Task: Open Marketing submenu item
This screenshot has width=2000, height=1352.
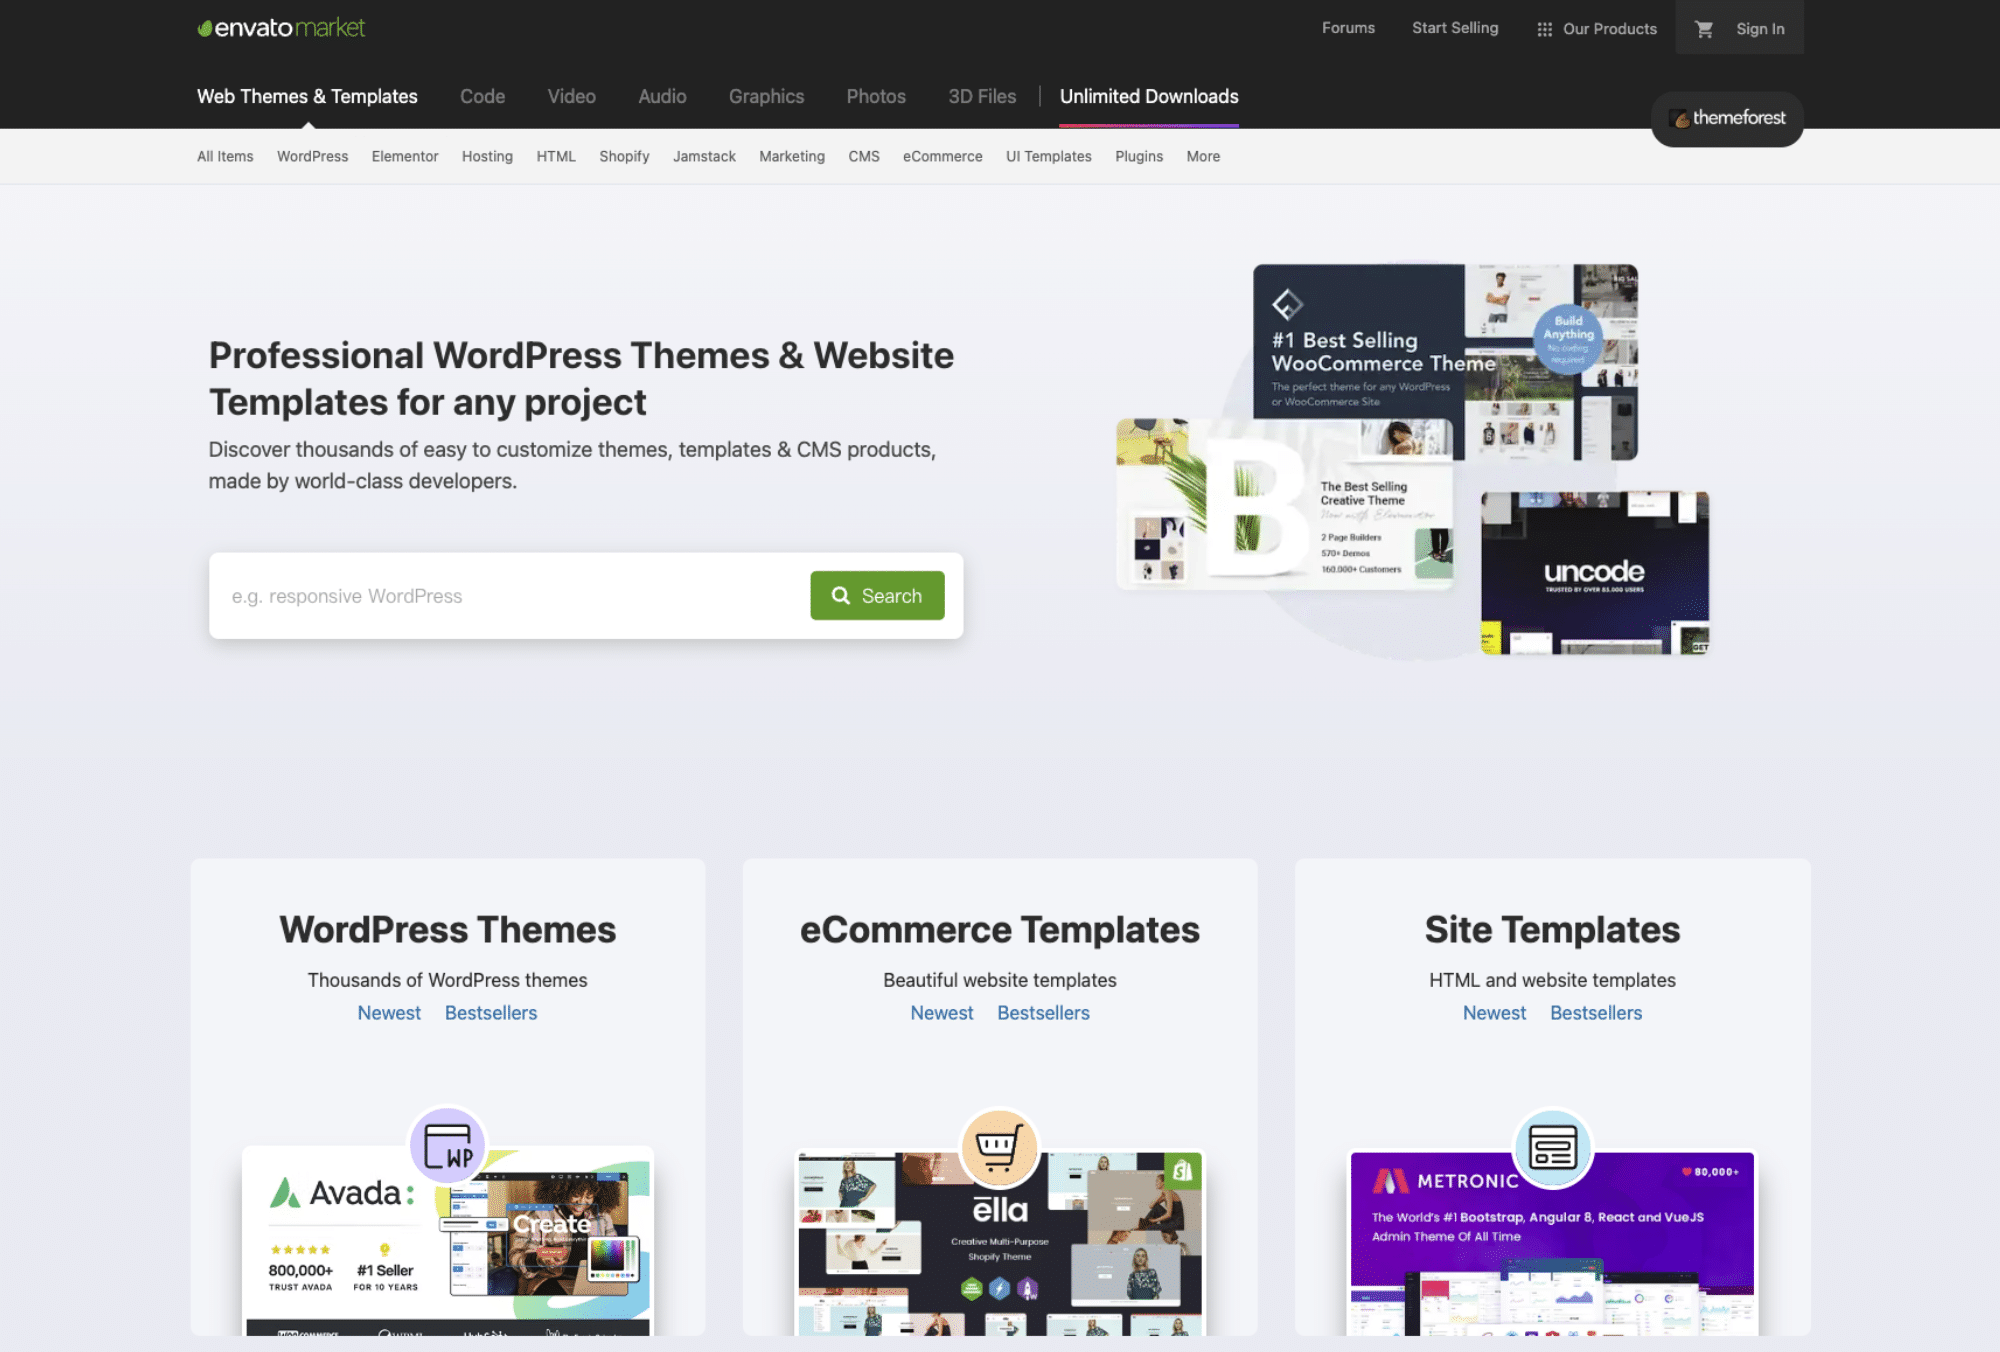Action: (792, 156)
